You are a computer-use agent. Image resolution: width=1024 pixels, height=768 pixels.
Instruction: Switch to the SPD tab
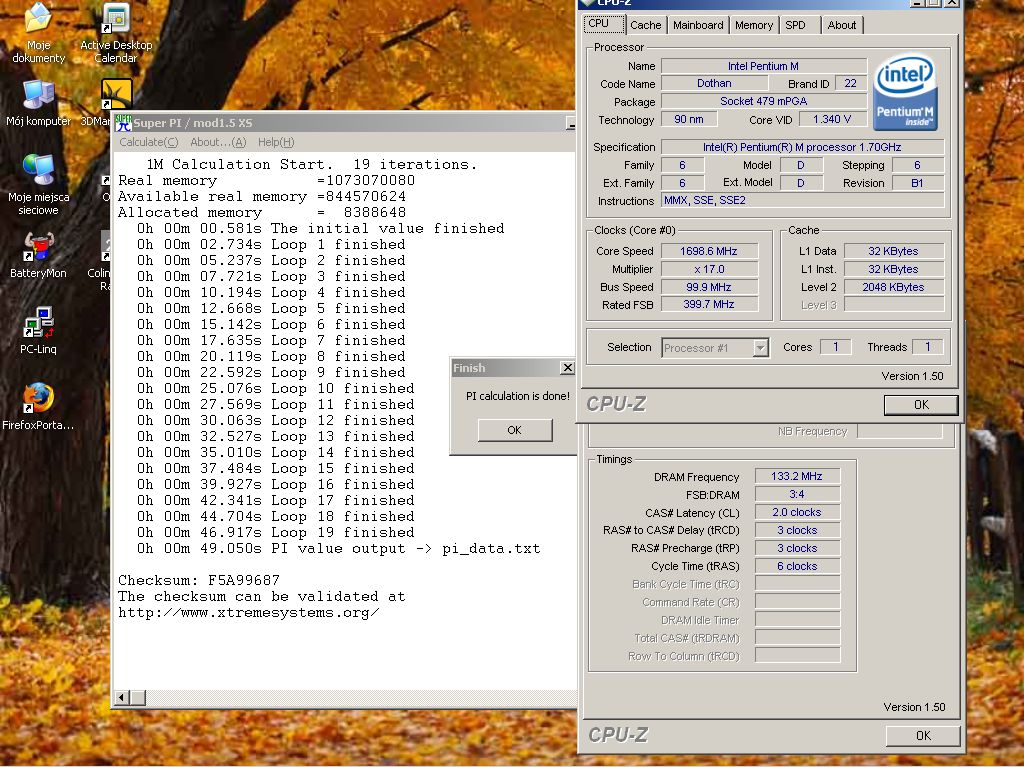click(x=795, y=25)
